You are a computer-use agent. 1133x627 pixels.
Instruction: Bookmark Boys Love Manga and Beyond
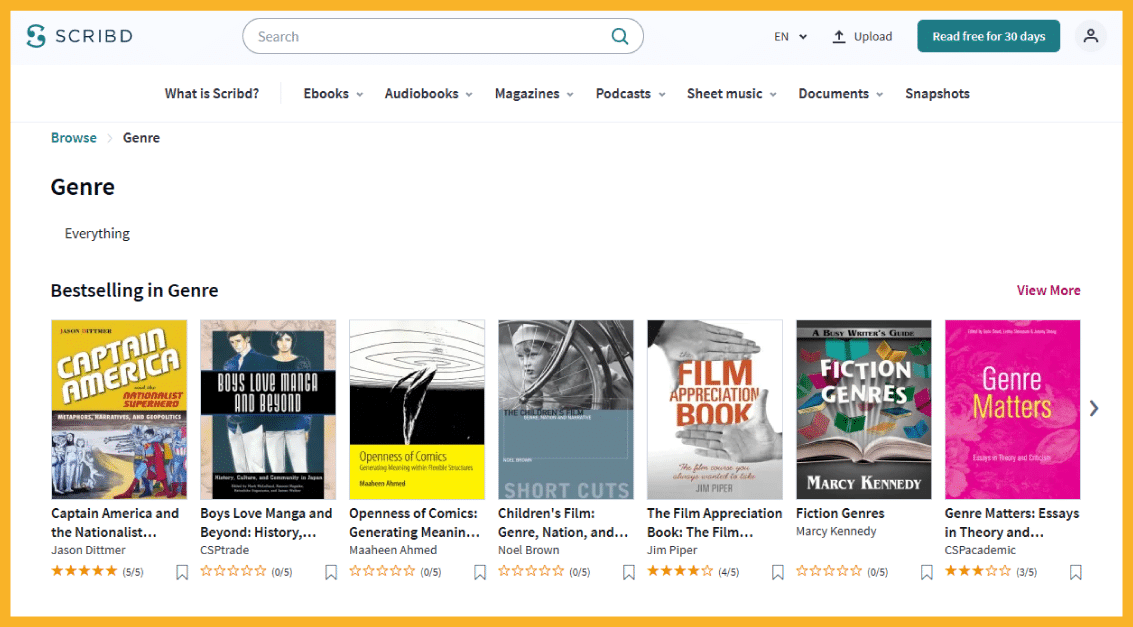[331, 572]
